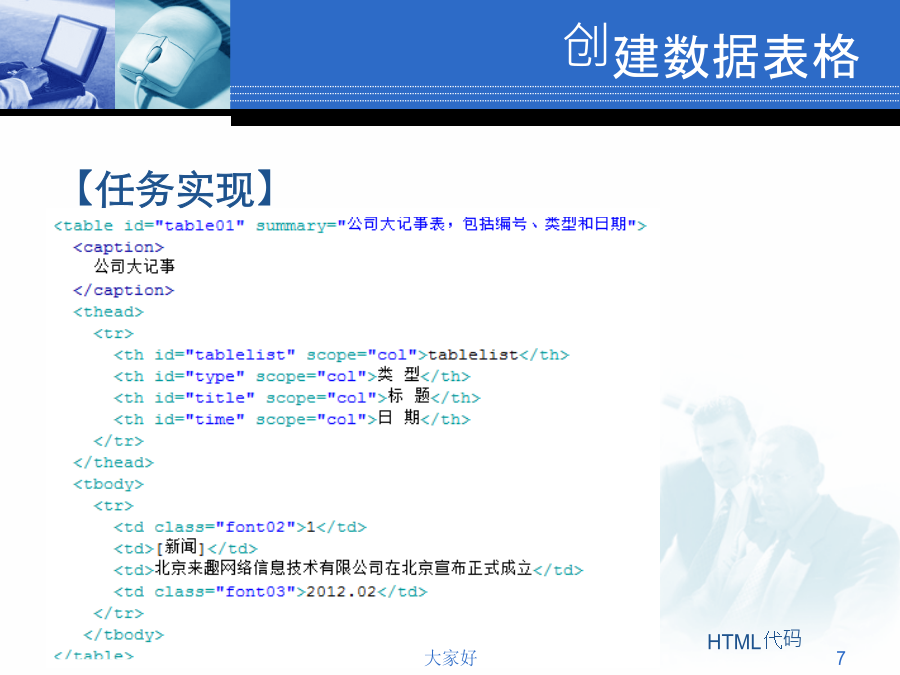
Task: Click the table id="table01" opening tag line
Action: click(350, 224)
